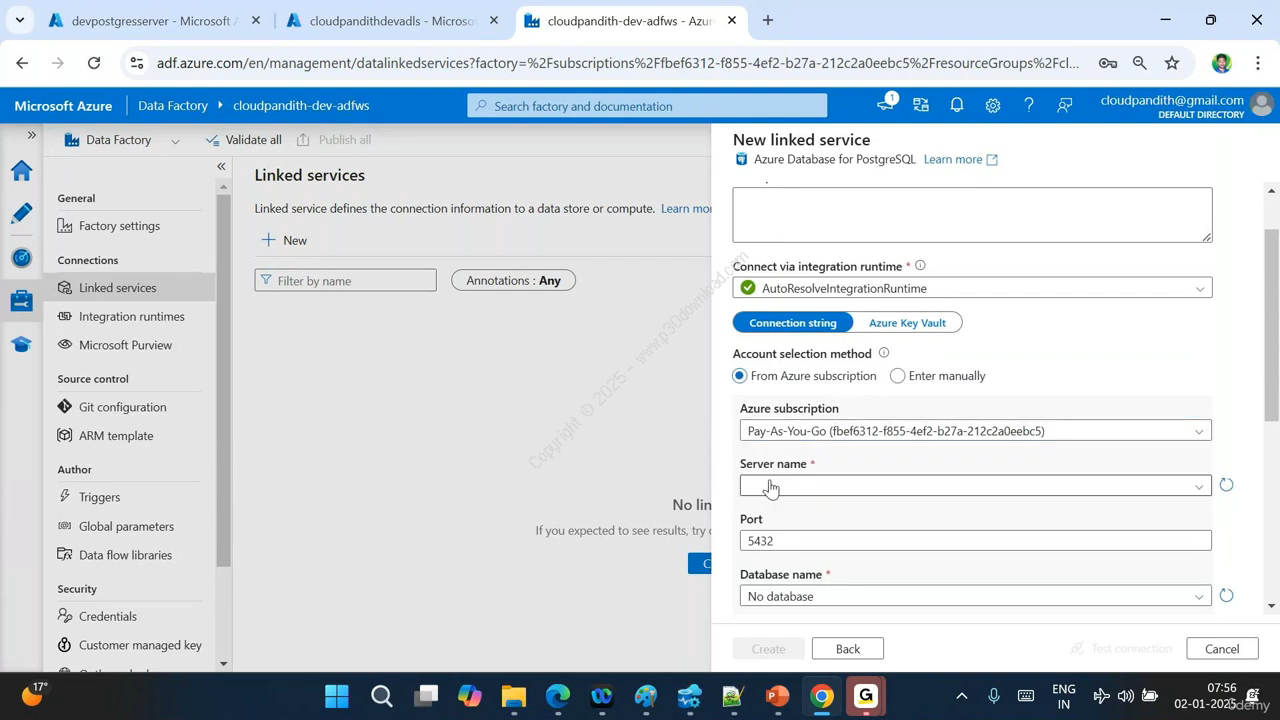This screenshot has height=720, width=1280.
Task: Click the Port input field
Action: [x=975, y=541]
